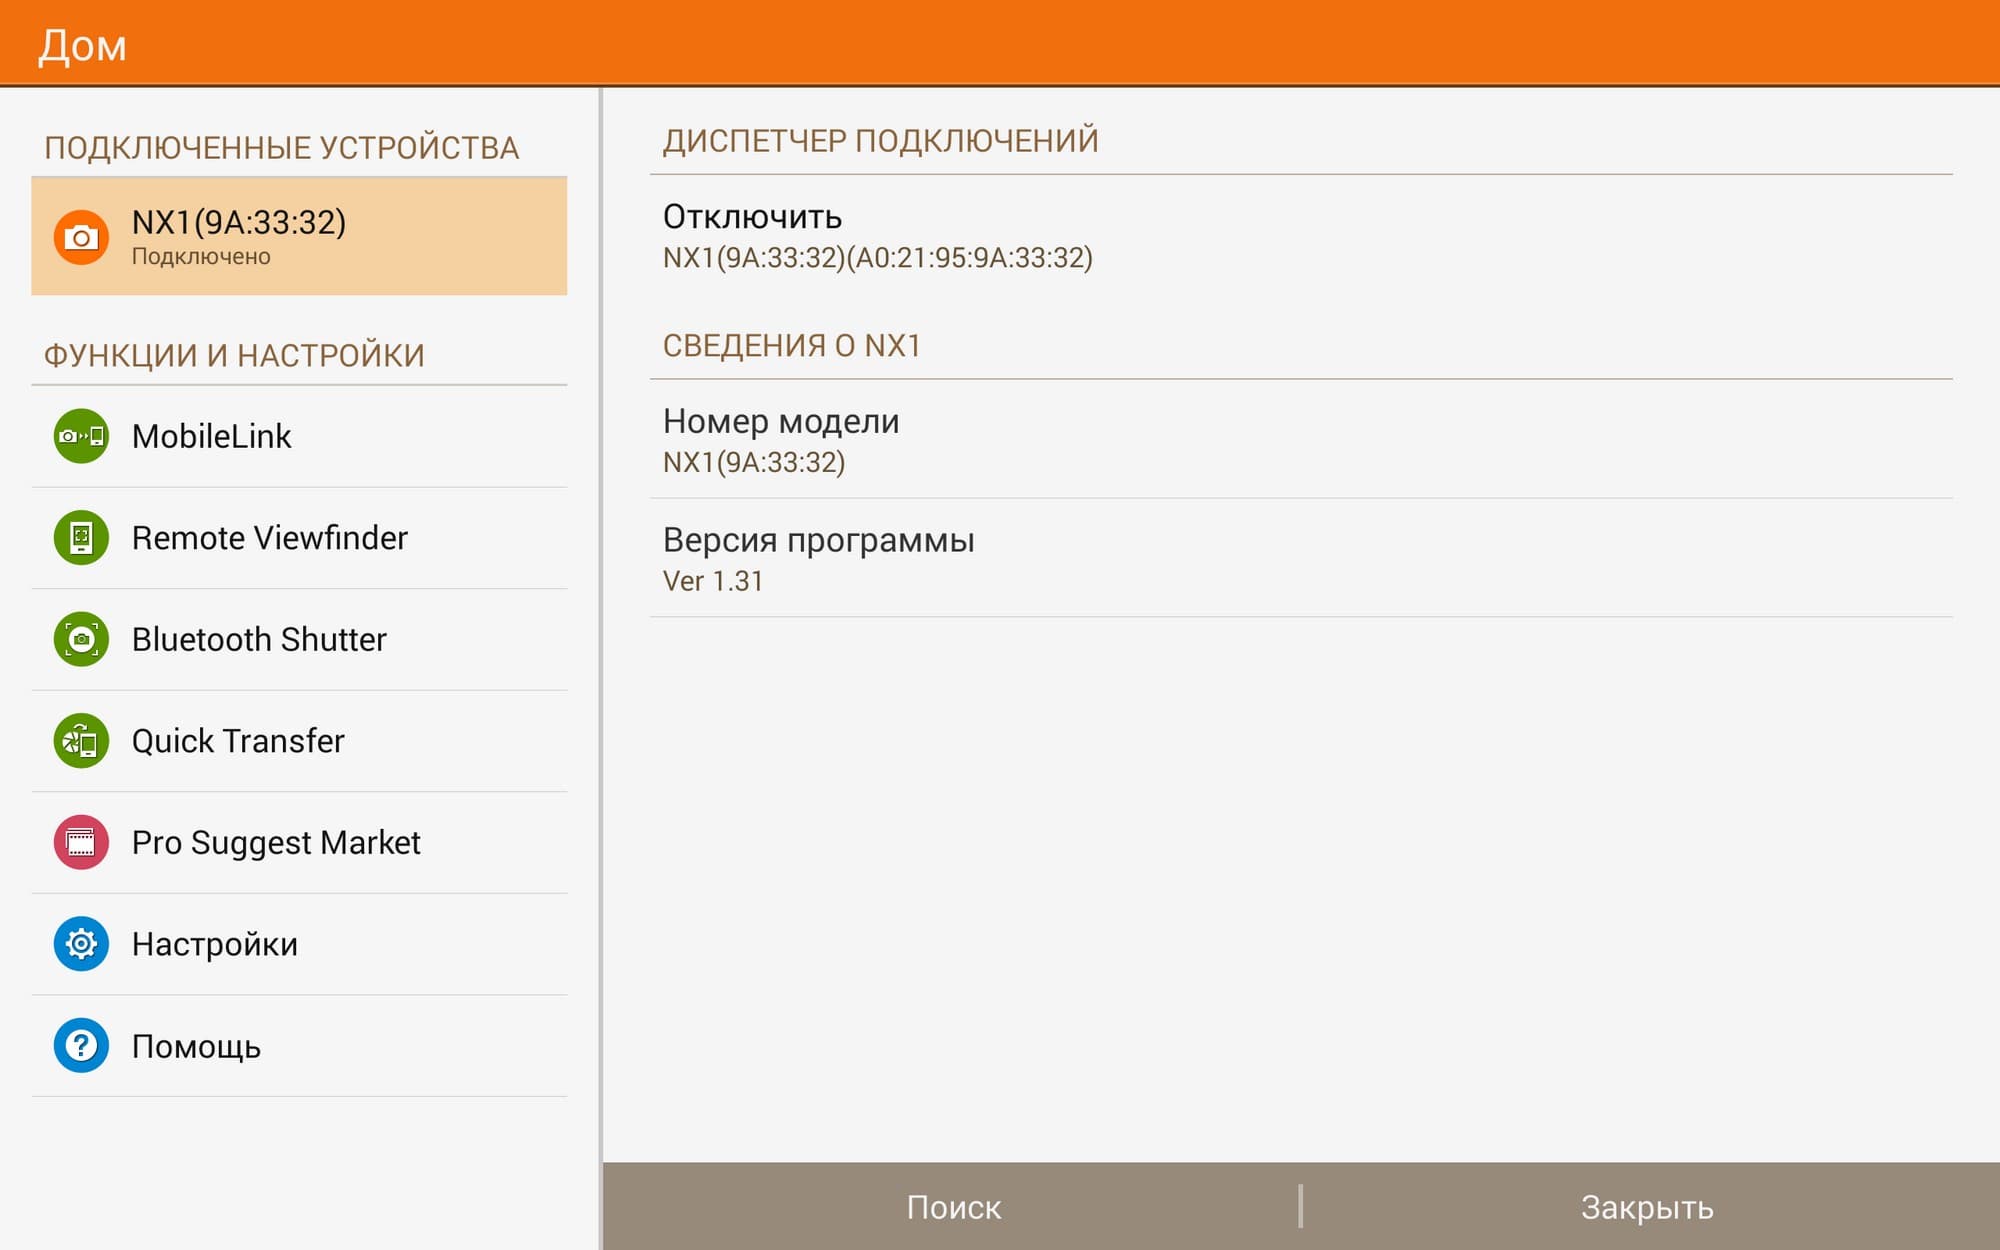Select Pro Suggest Market label
2000x1250 pixels.
coord(276,842)
